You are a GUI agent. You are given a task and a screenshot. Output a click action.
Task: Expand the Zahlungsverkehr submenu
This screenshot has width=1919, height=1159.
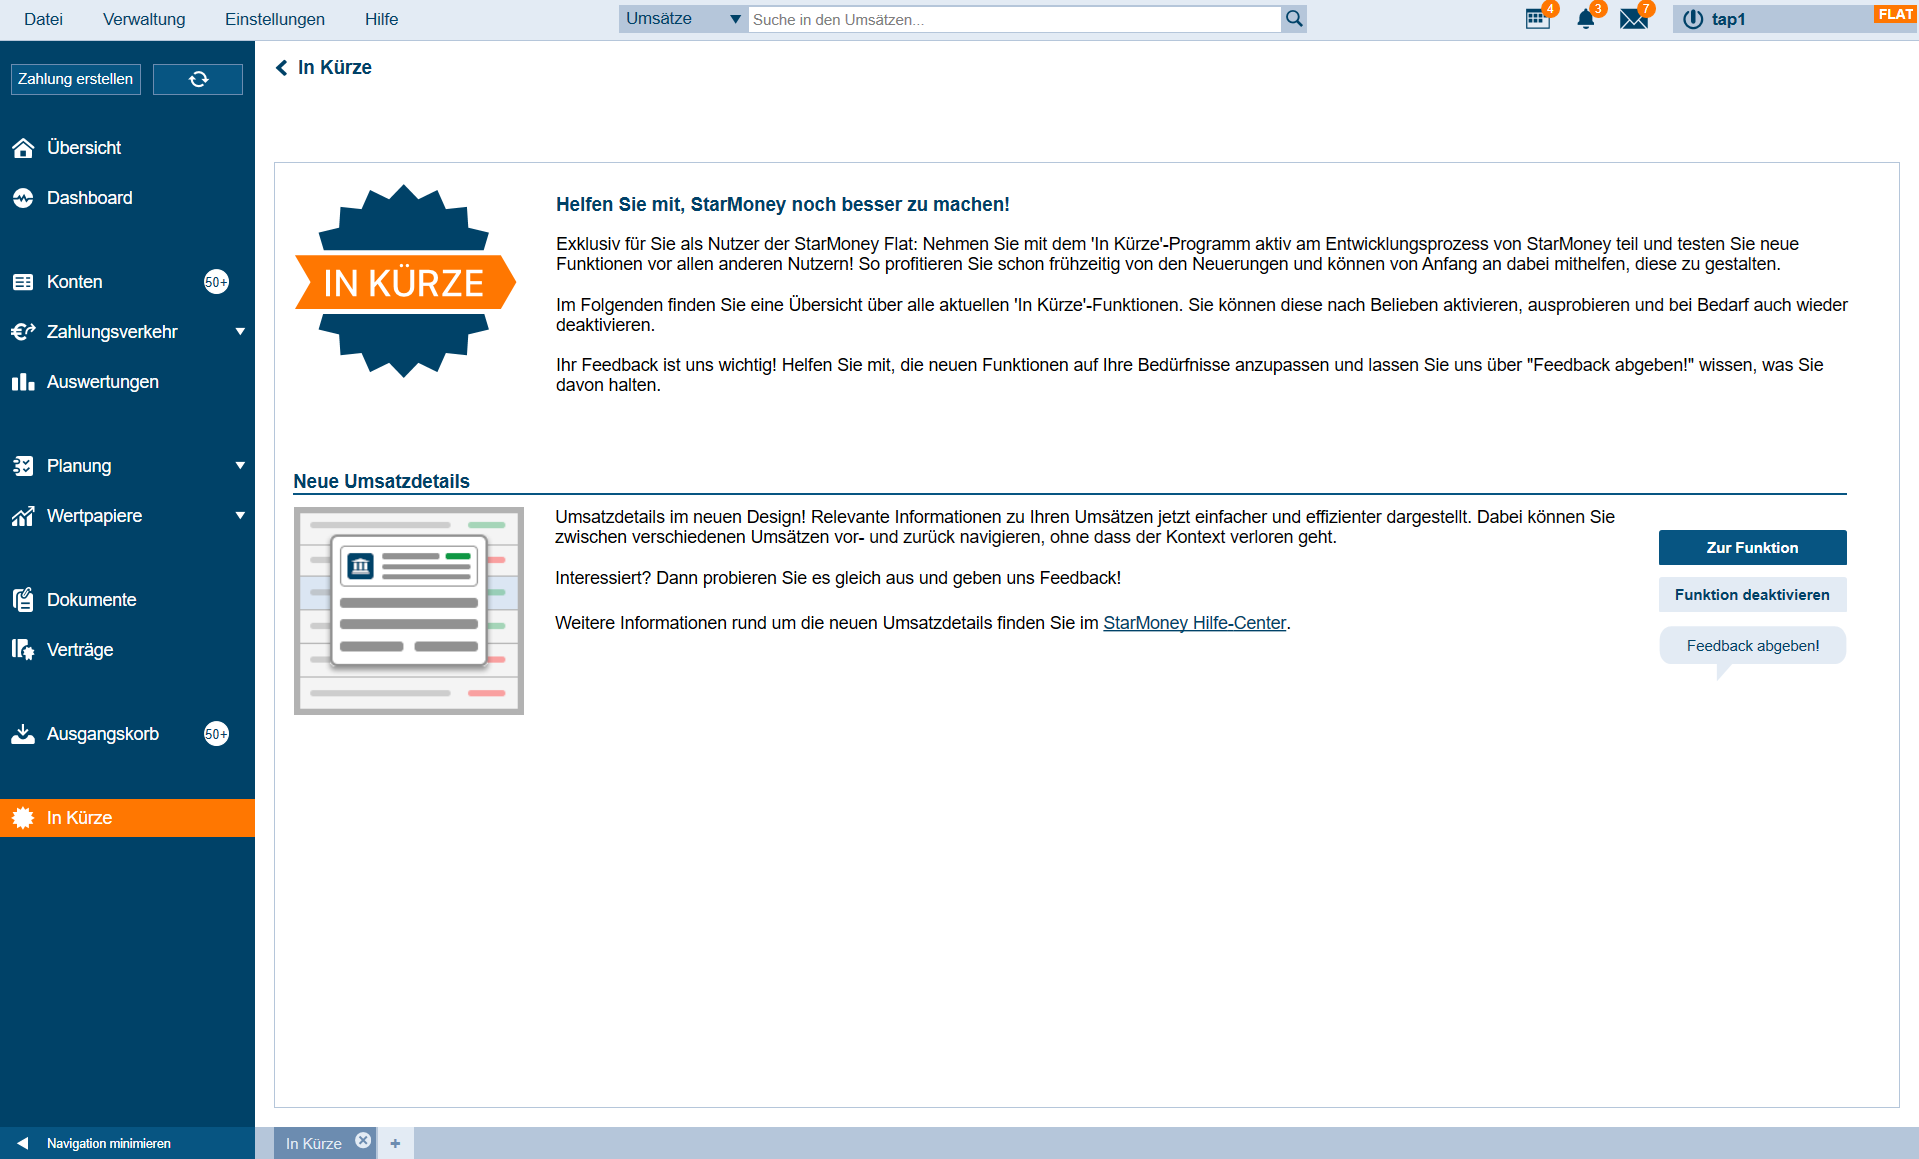[x=240, y=332]
